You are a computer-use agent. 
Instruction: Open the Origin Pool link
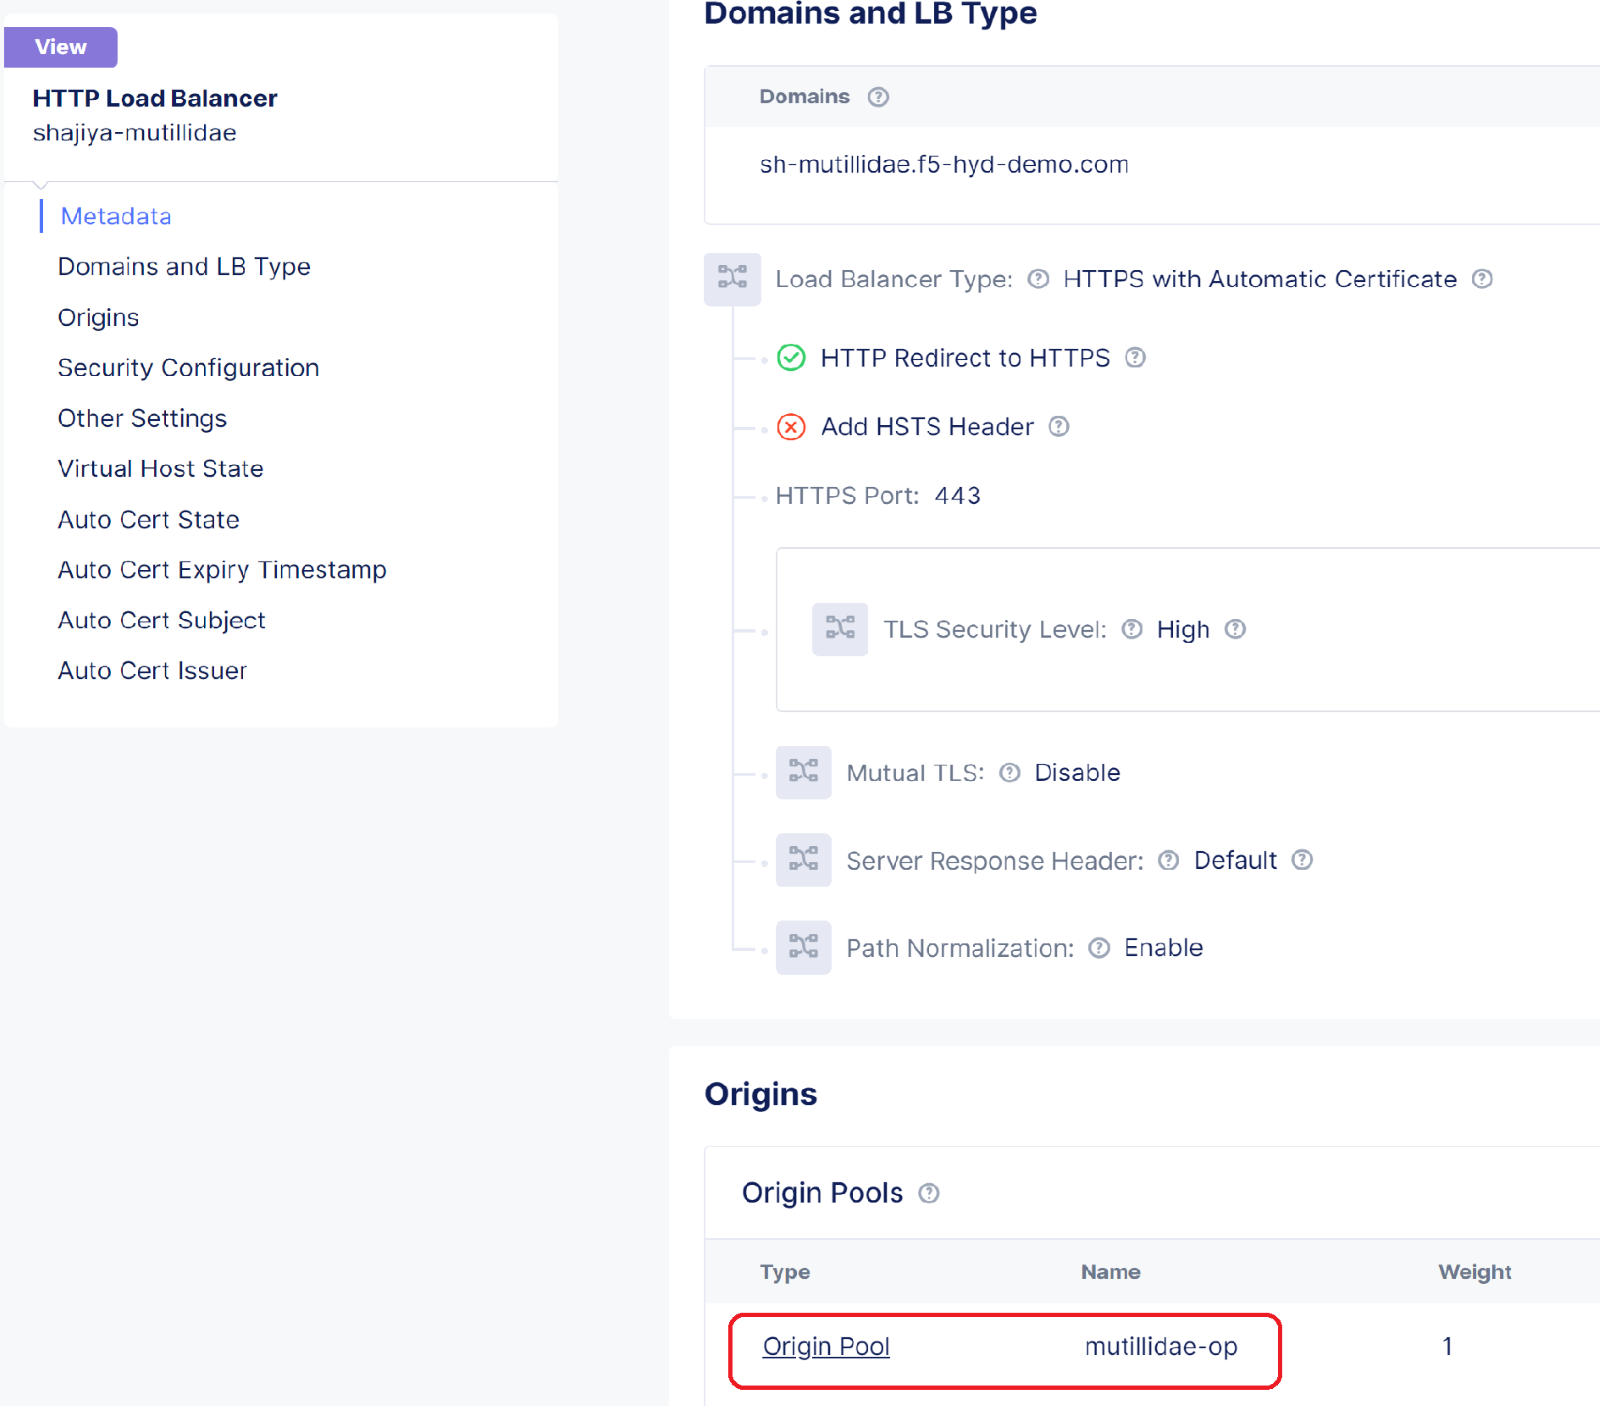826,1347
